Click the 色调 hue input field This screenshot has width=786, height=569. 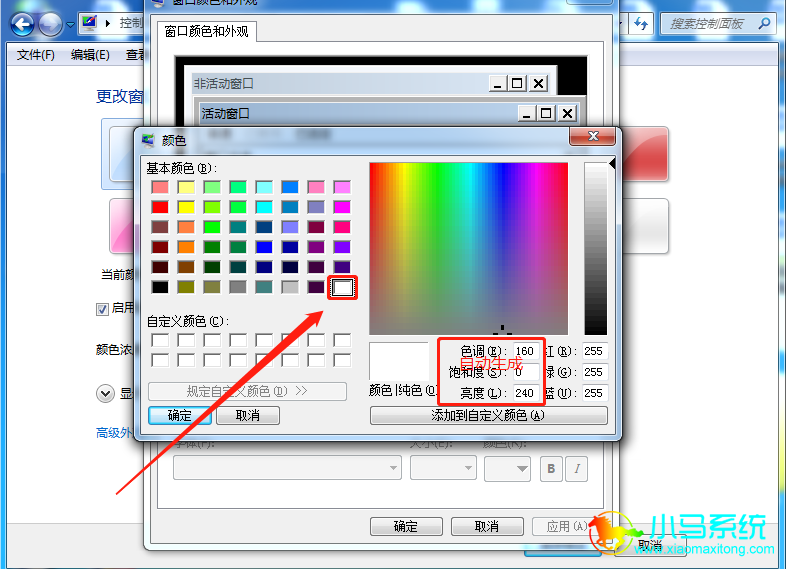[525, 351]
